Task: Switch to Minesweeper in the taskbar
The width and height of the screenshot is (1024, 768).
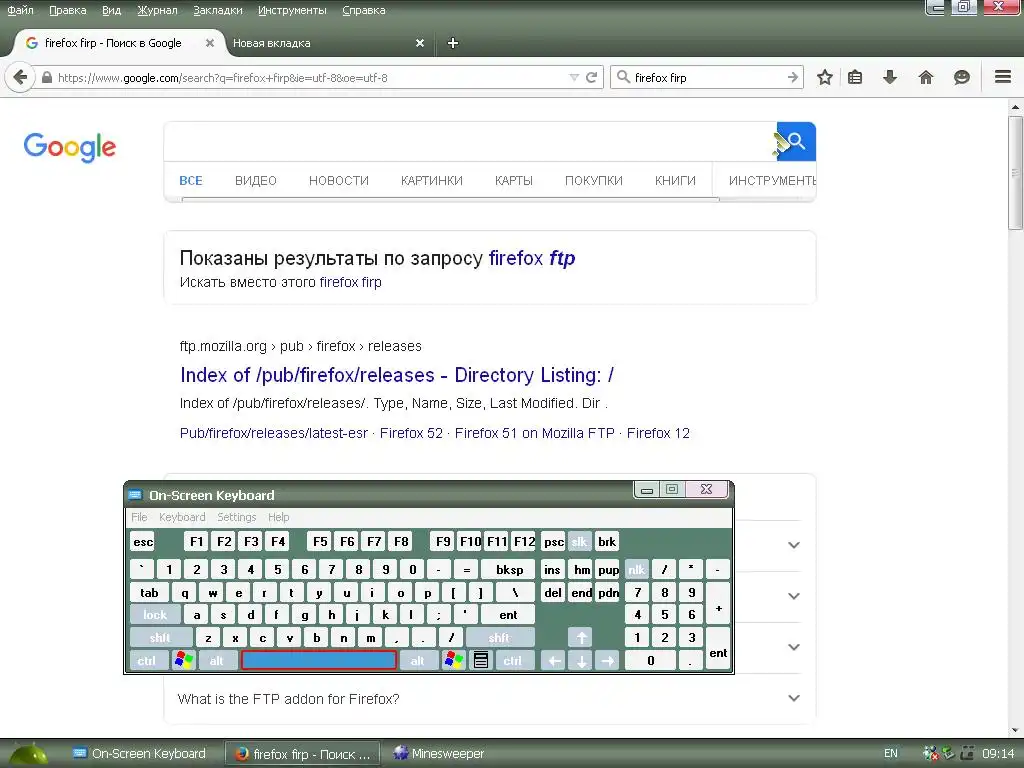Action: [x=440, y=754]
